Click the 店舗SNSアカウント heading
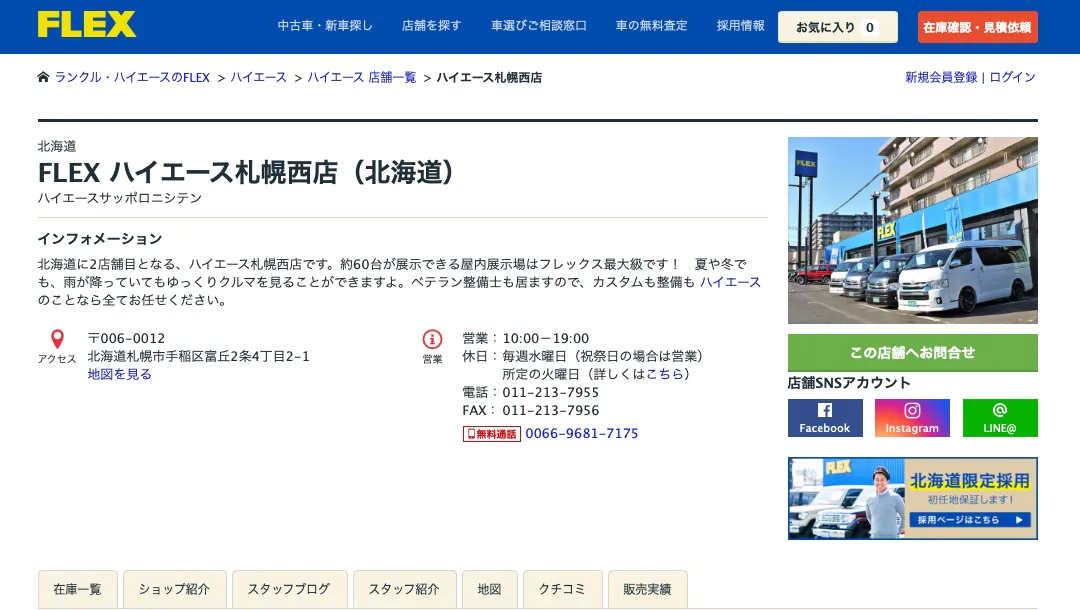This screenshot has height=610, width=1080. click(x=849, y=383)
